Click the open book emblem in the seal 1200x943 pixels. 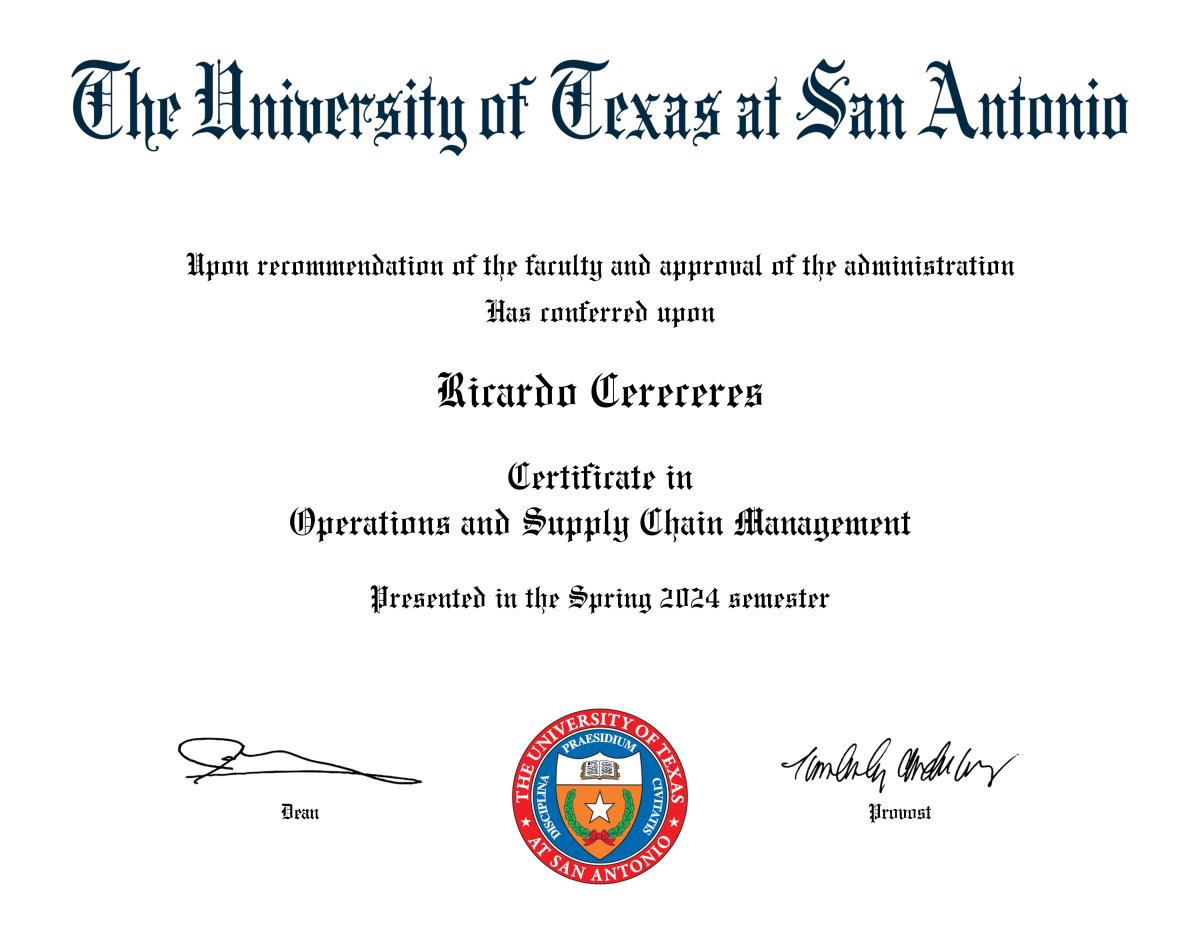pos(599,769)
